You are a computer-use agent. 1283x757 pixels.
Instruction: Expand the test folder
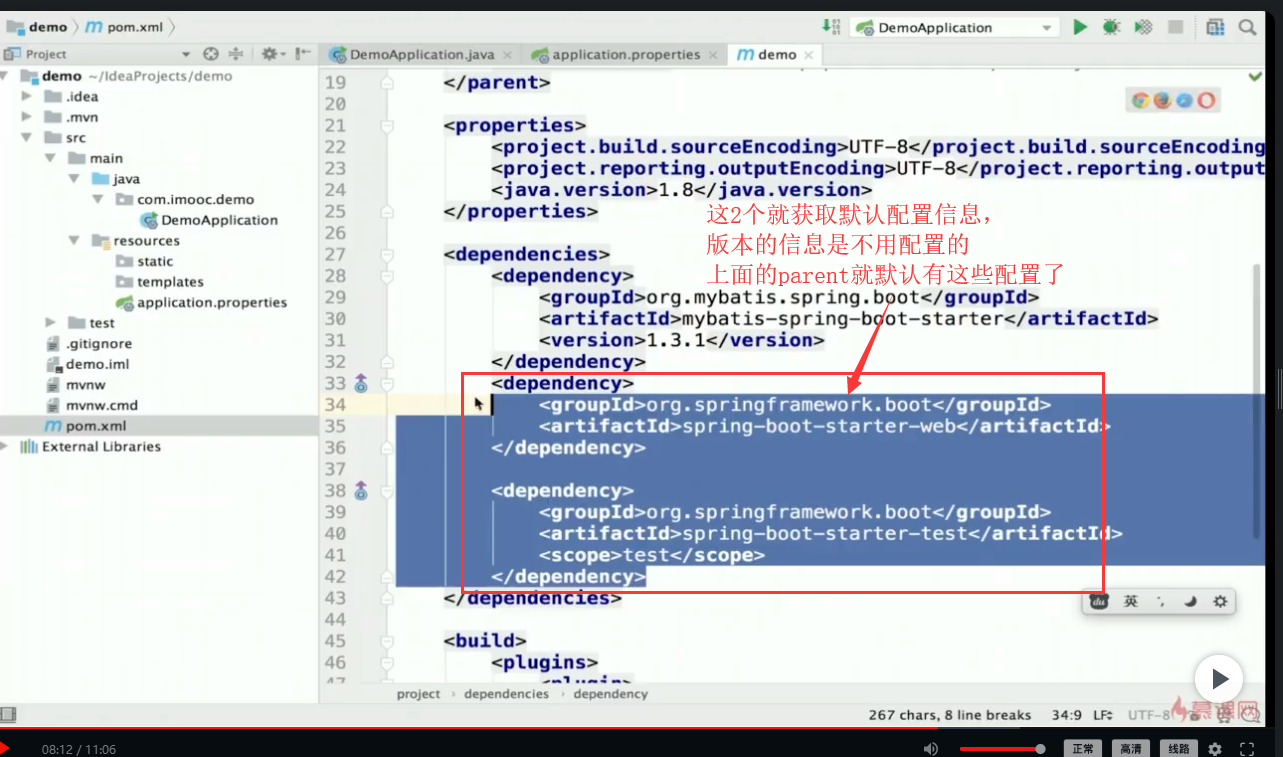[50, 323]
